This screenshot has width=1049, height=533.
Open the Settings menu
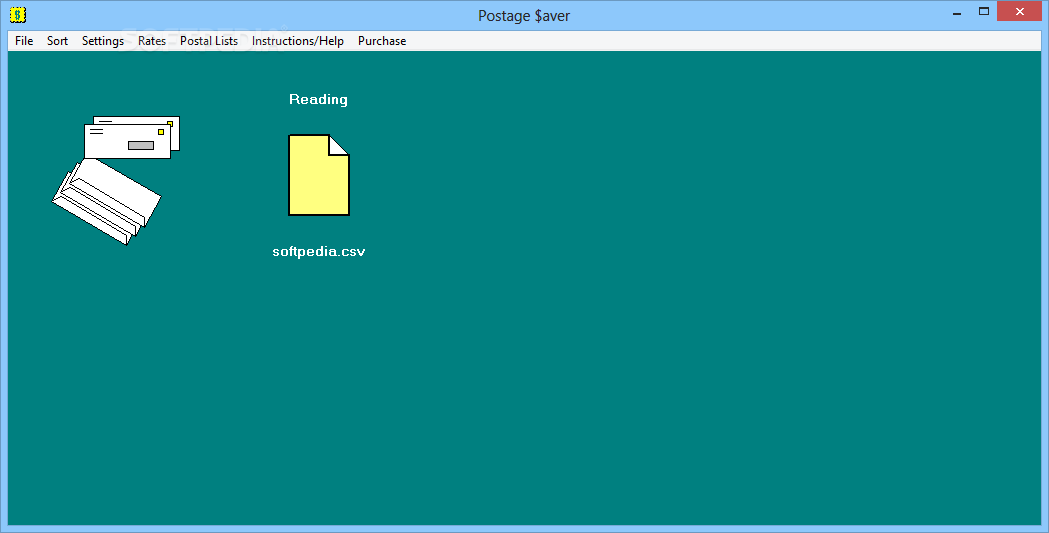pyautogui.click(x=102, y=41)
